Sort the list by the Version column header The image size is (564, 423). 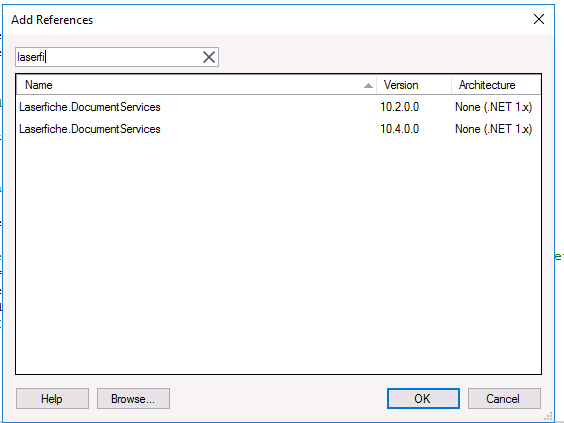click(x=414, y=85)
